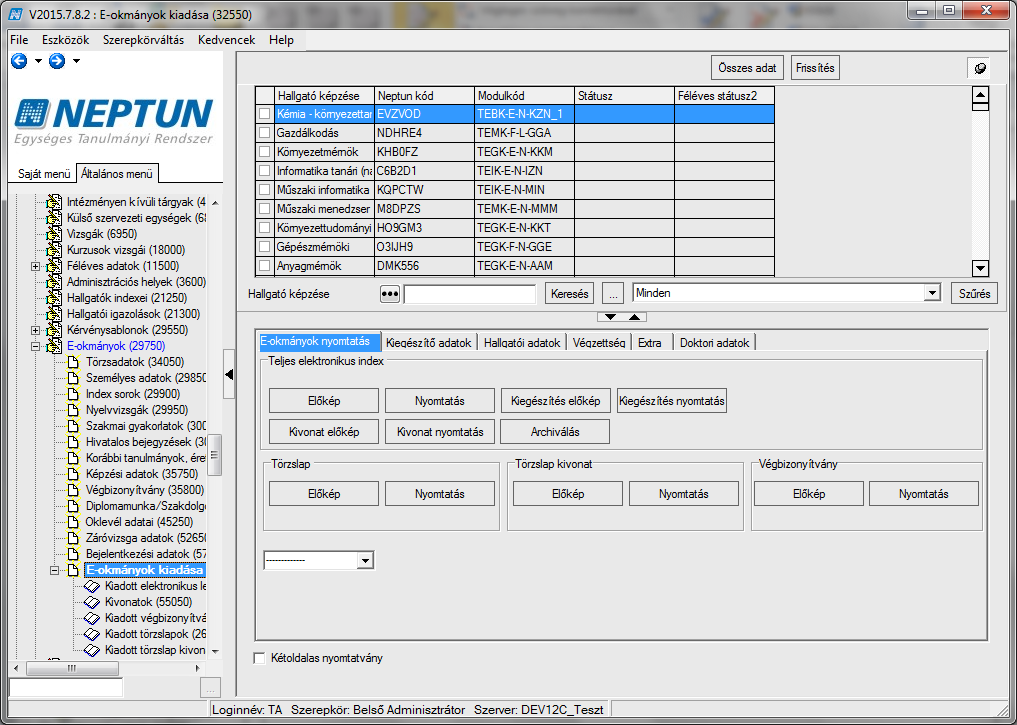The height and width of the screenshot is (725, 1017).
Task: Open the Minden filter dropdown
Action: click(x=932, y=293)
